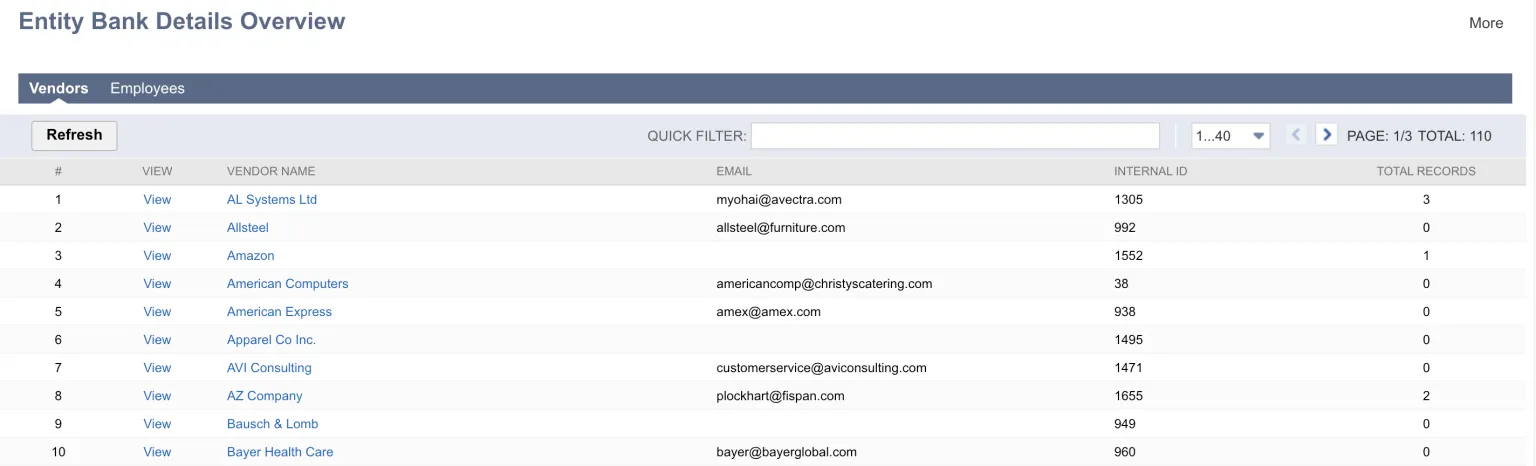Open the View link for Apparel Co Inc.
The image size is (1536, 466).
pos(157,340)
